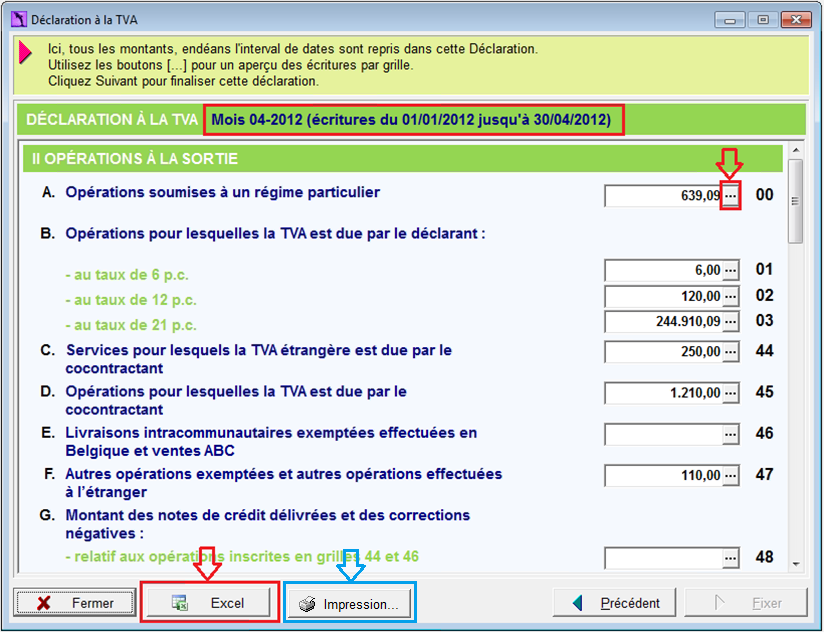824x633 pixels.
Task: Click 'Opérations soumises à un régime particulier' label
Action: 222,192
